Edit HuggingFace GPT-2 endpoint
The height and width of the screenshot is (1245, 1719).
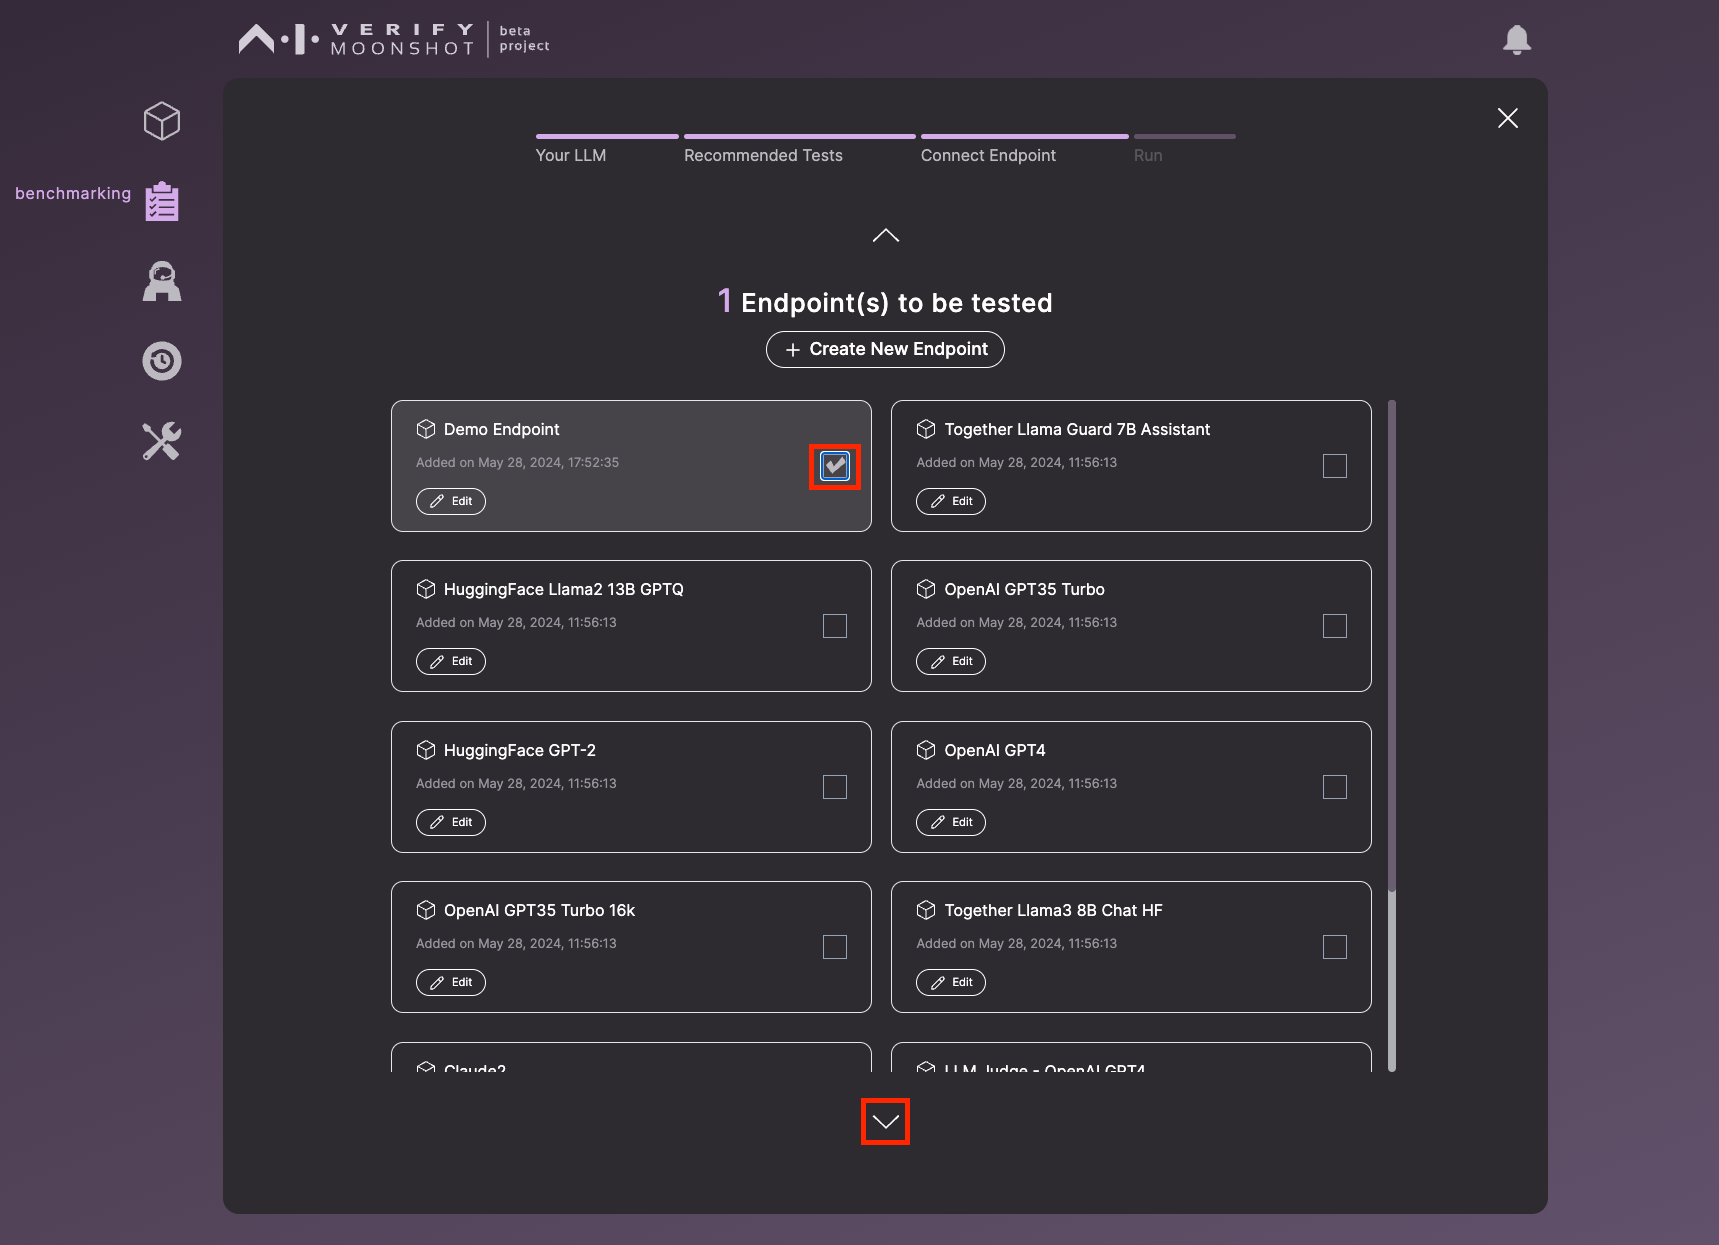(451, 822)
